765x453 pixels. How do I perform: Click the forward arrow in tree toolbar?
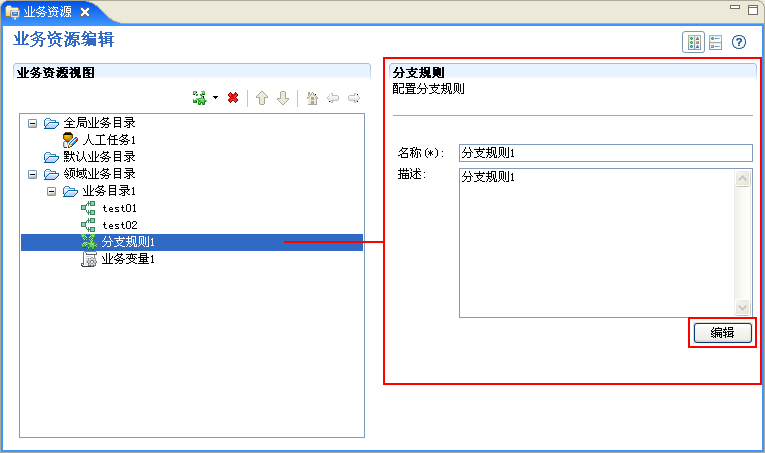(353, 98)
